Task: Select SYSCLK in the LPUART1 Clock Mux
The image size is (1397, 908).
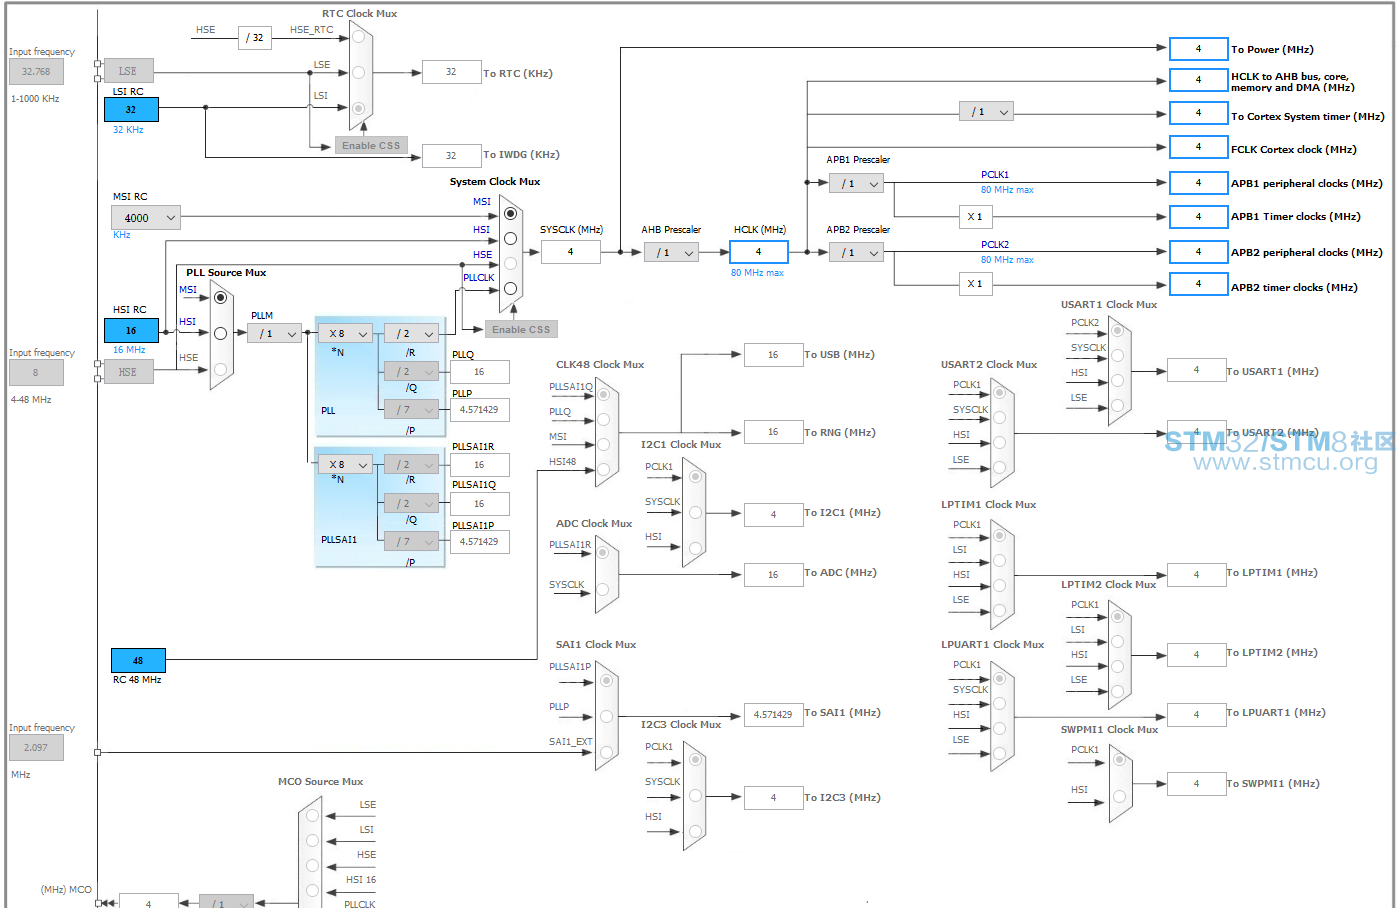Action: [999, 702]
